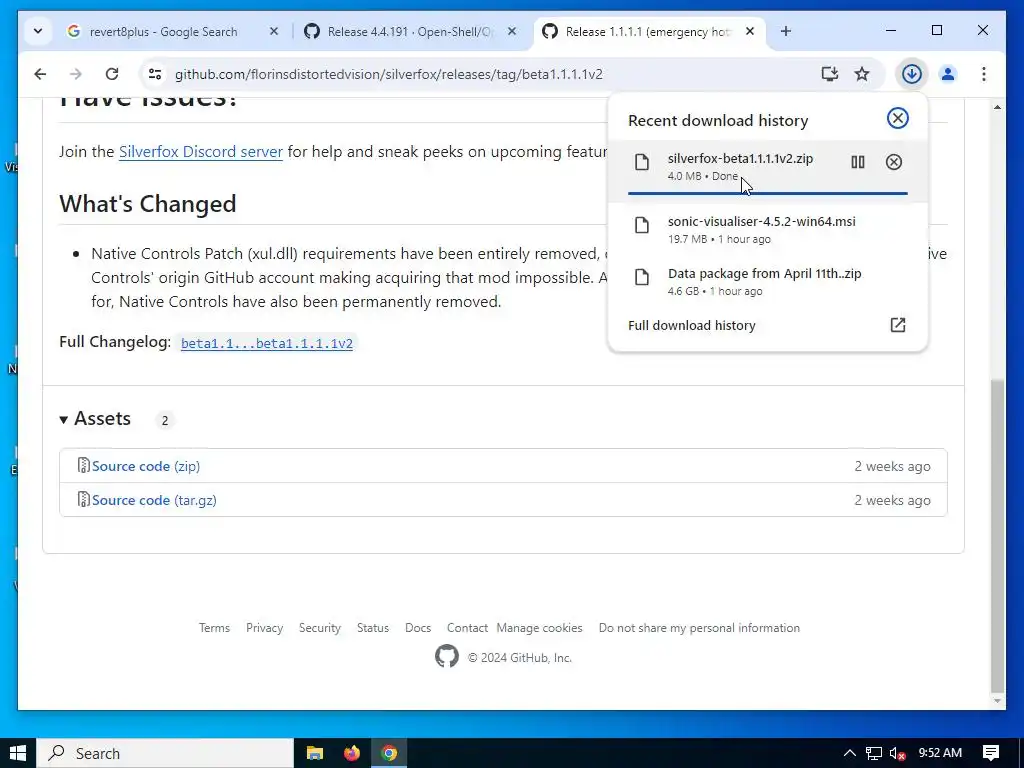Open a new browser tab
This screenshot has height=768, width=1024.
pos(786,31)
